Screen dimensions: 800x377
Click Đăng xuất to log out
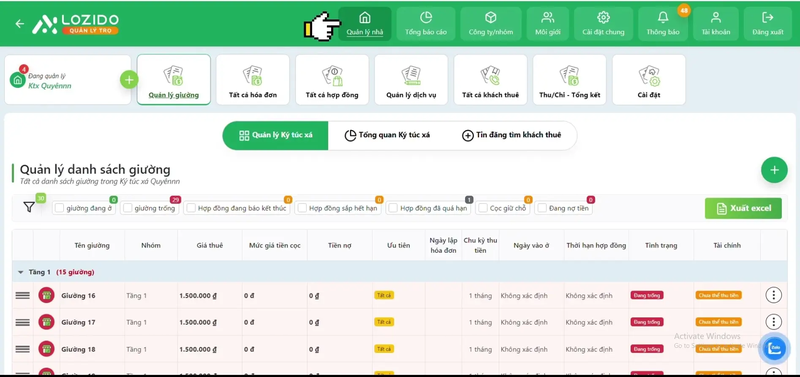768,24
